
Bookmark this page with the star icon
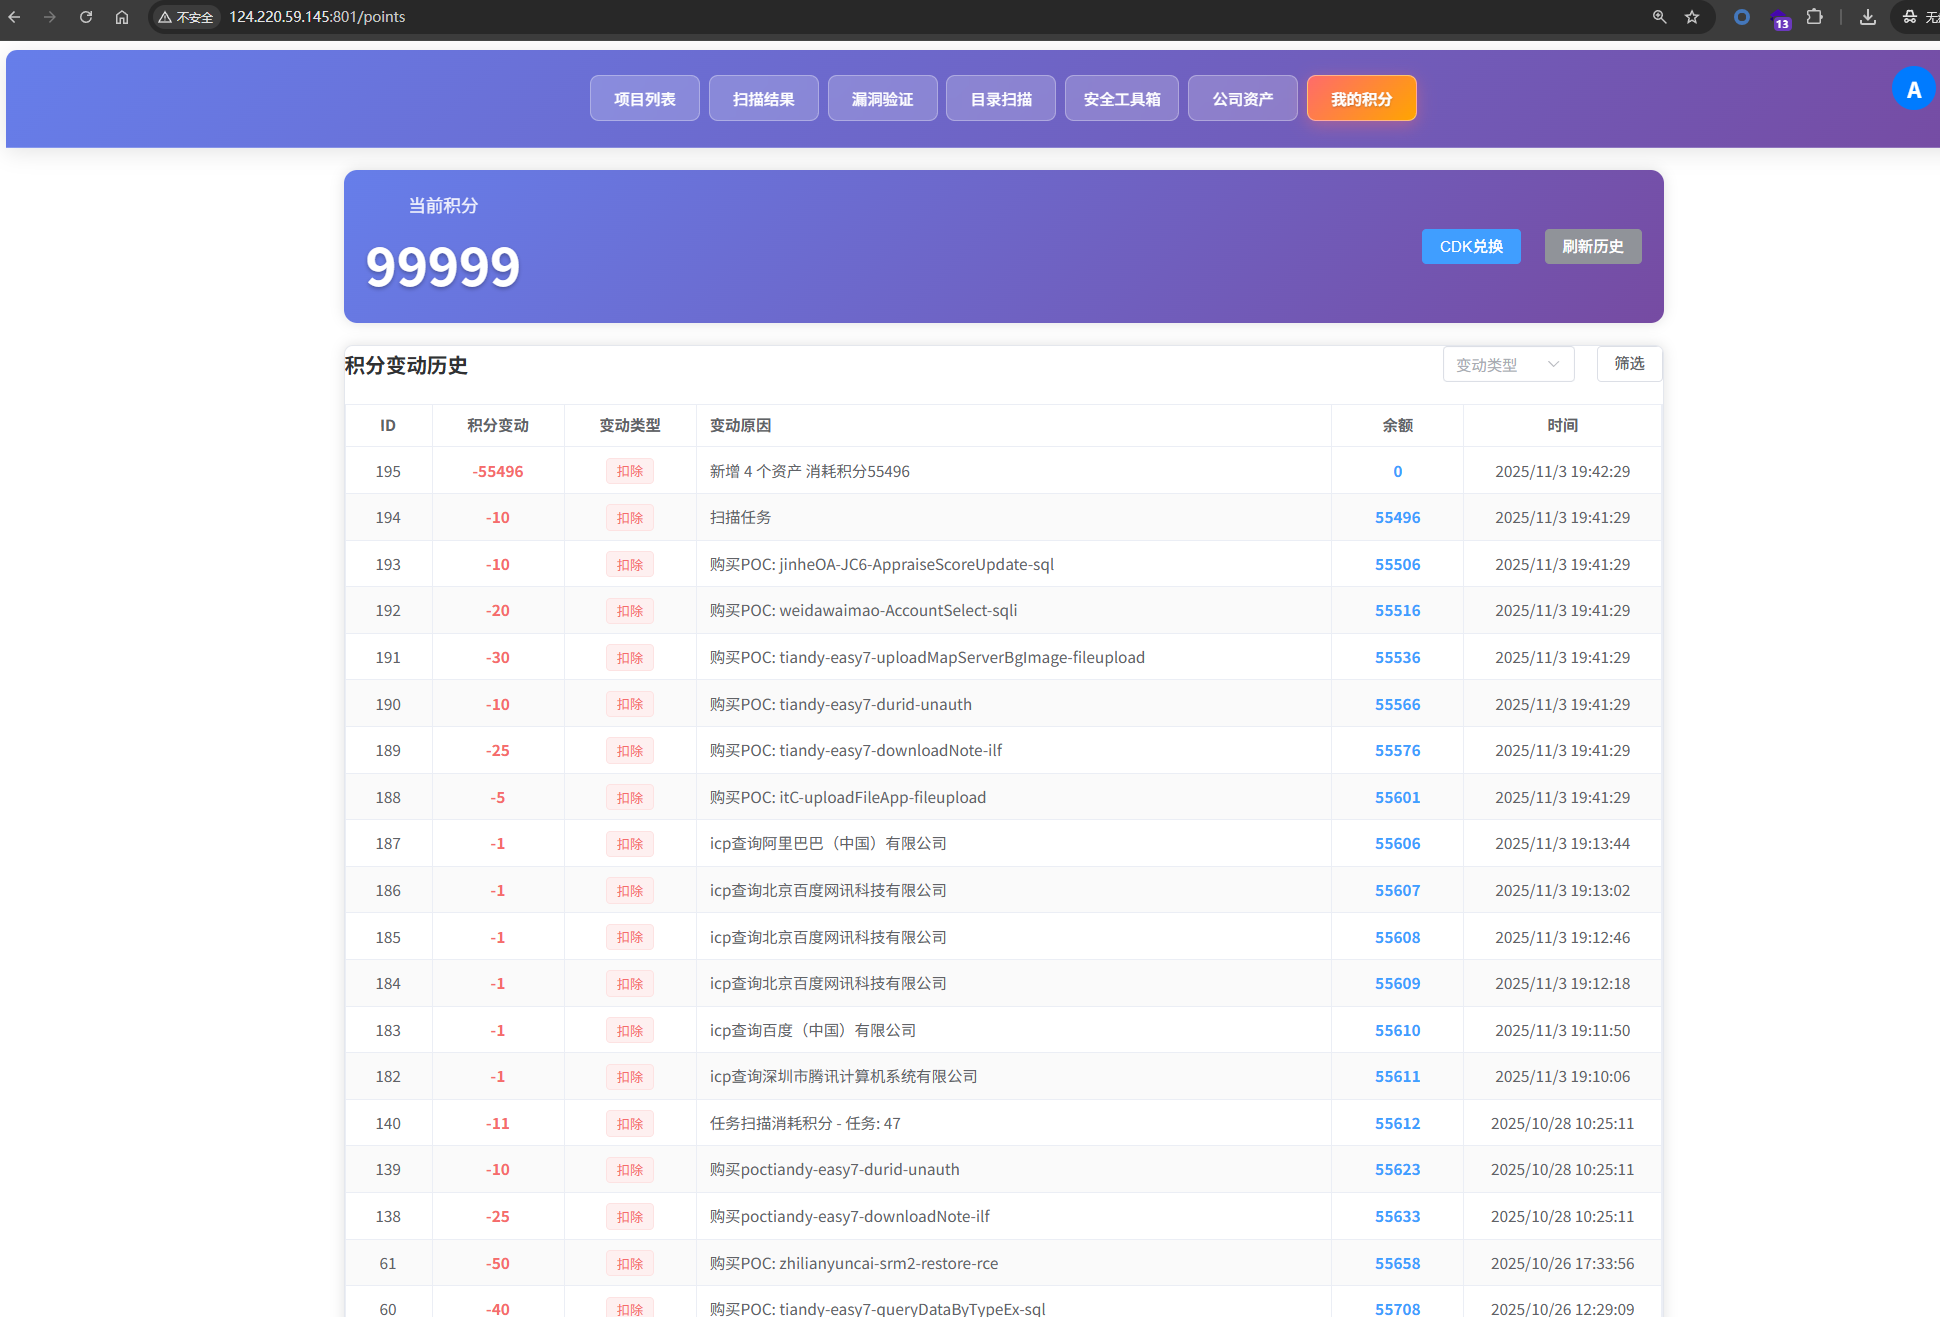tap(1692, 17)
